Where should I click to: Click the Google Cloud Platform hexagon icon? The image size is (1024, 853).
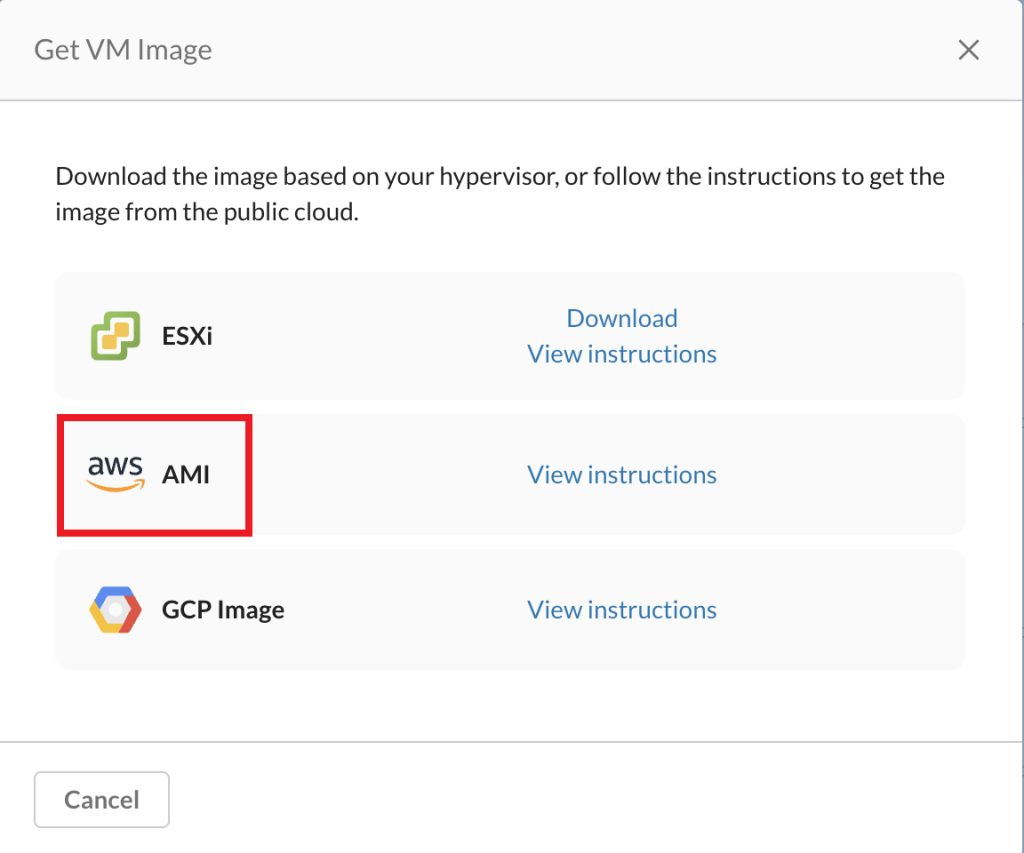click(x=116, y=610)
